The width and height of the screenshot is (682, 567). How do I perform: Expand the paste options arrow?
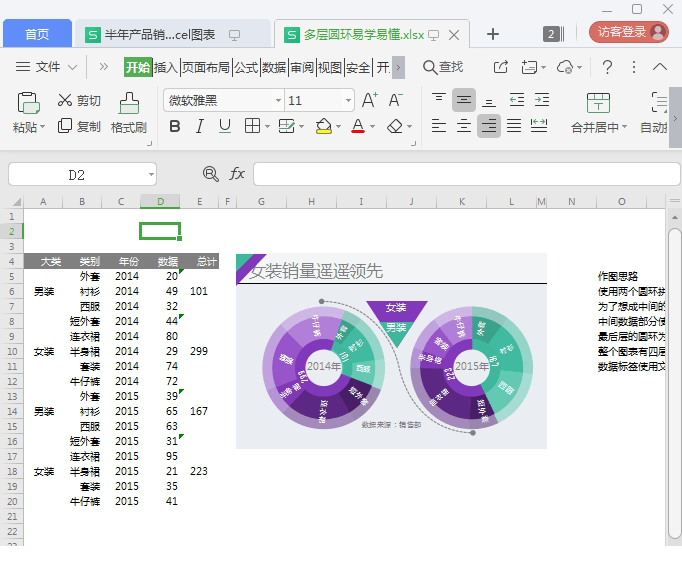click(42, 127)
